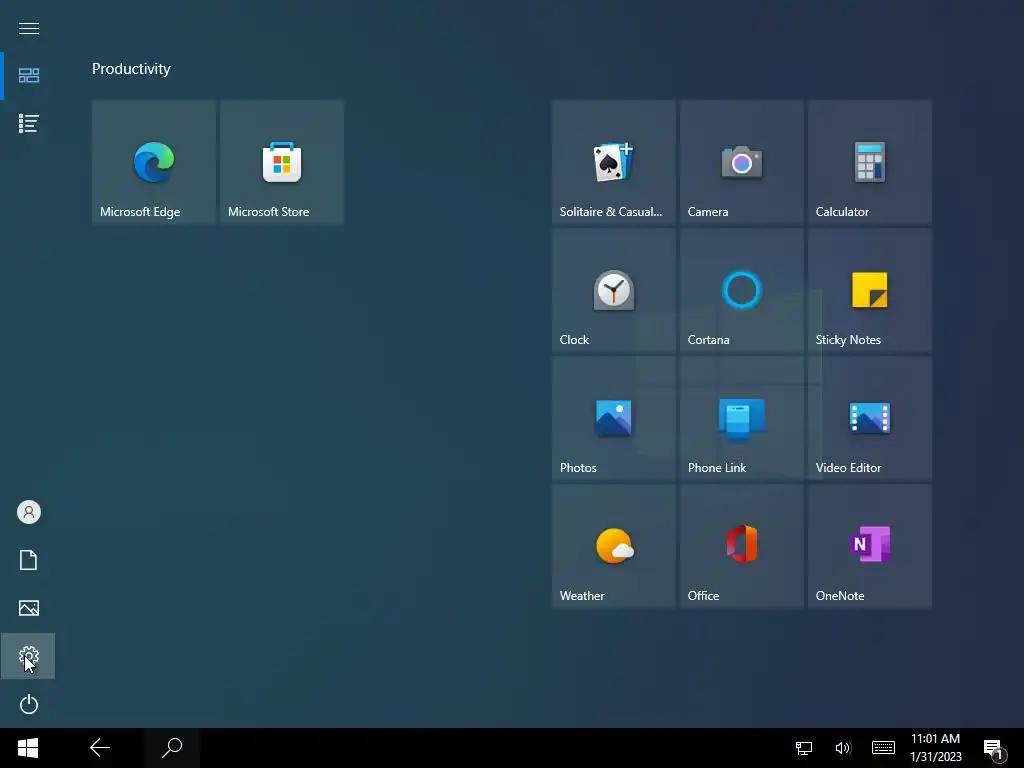Open Settings via the gear icon
Image resolution: width=1024 pixels, height=768 pixels.
[29, 656]
